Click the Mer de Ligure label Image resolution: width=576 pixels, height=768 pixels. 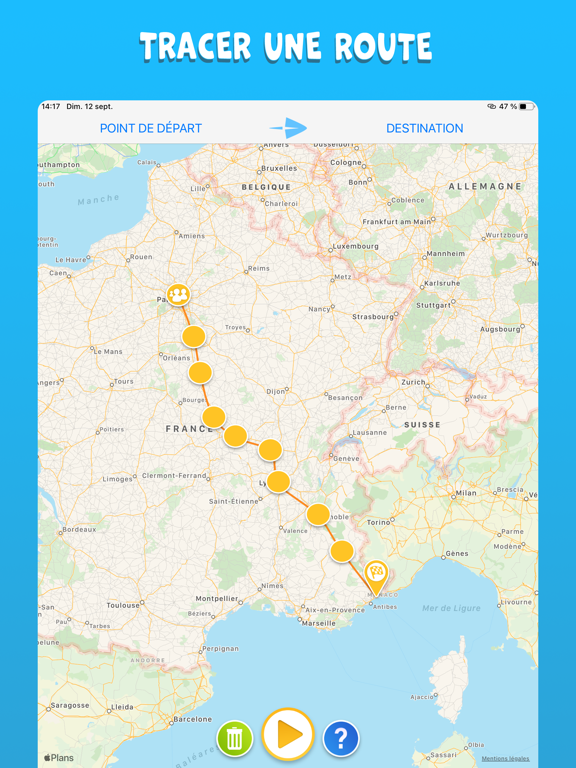click(x=451, y=608)
